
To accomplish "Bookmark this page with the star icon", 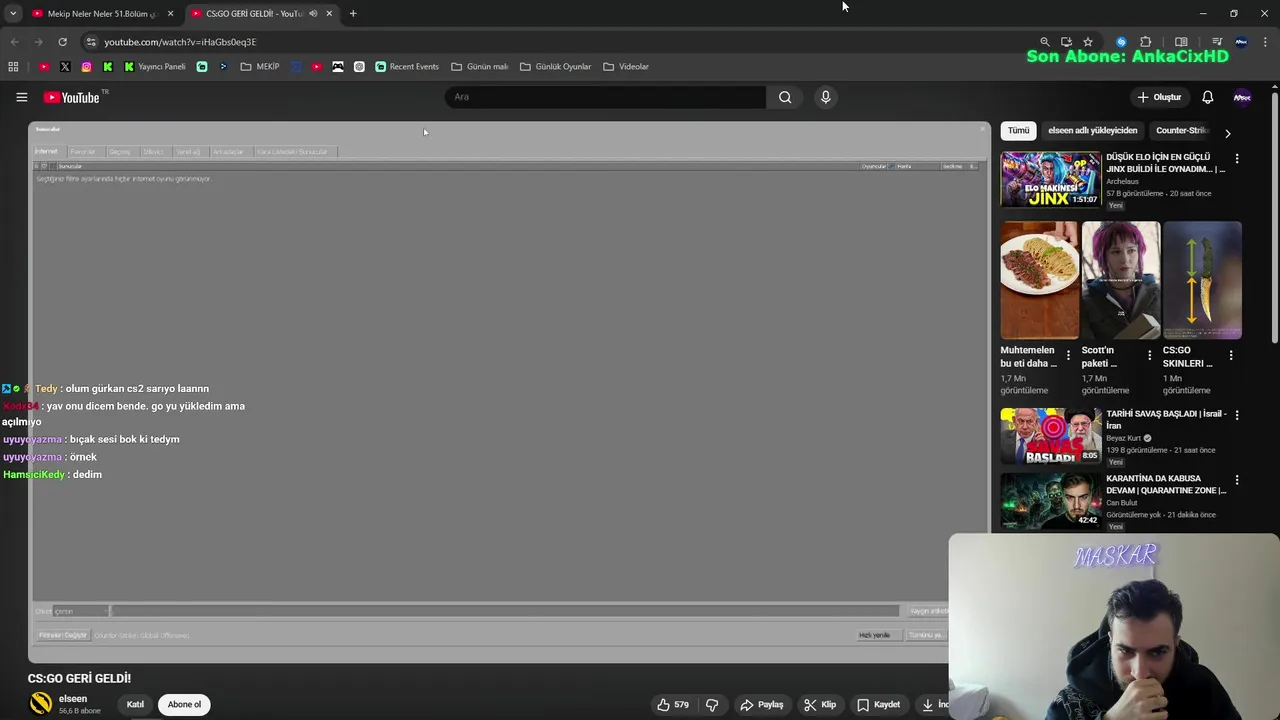I will pyautogui.click(x=1088, y=42).
